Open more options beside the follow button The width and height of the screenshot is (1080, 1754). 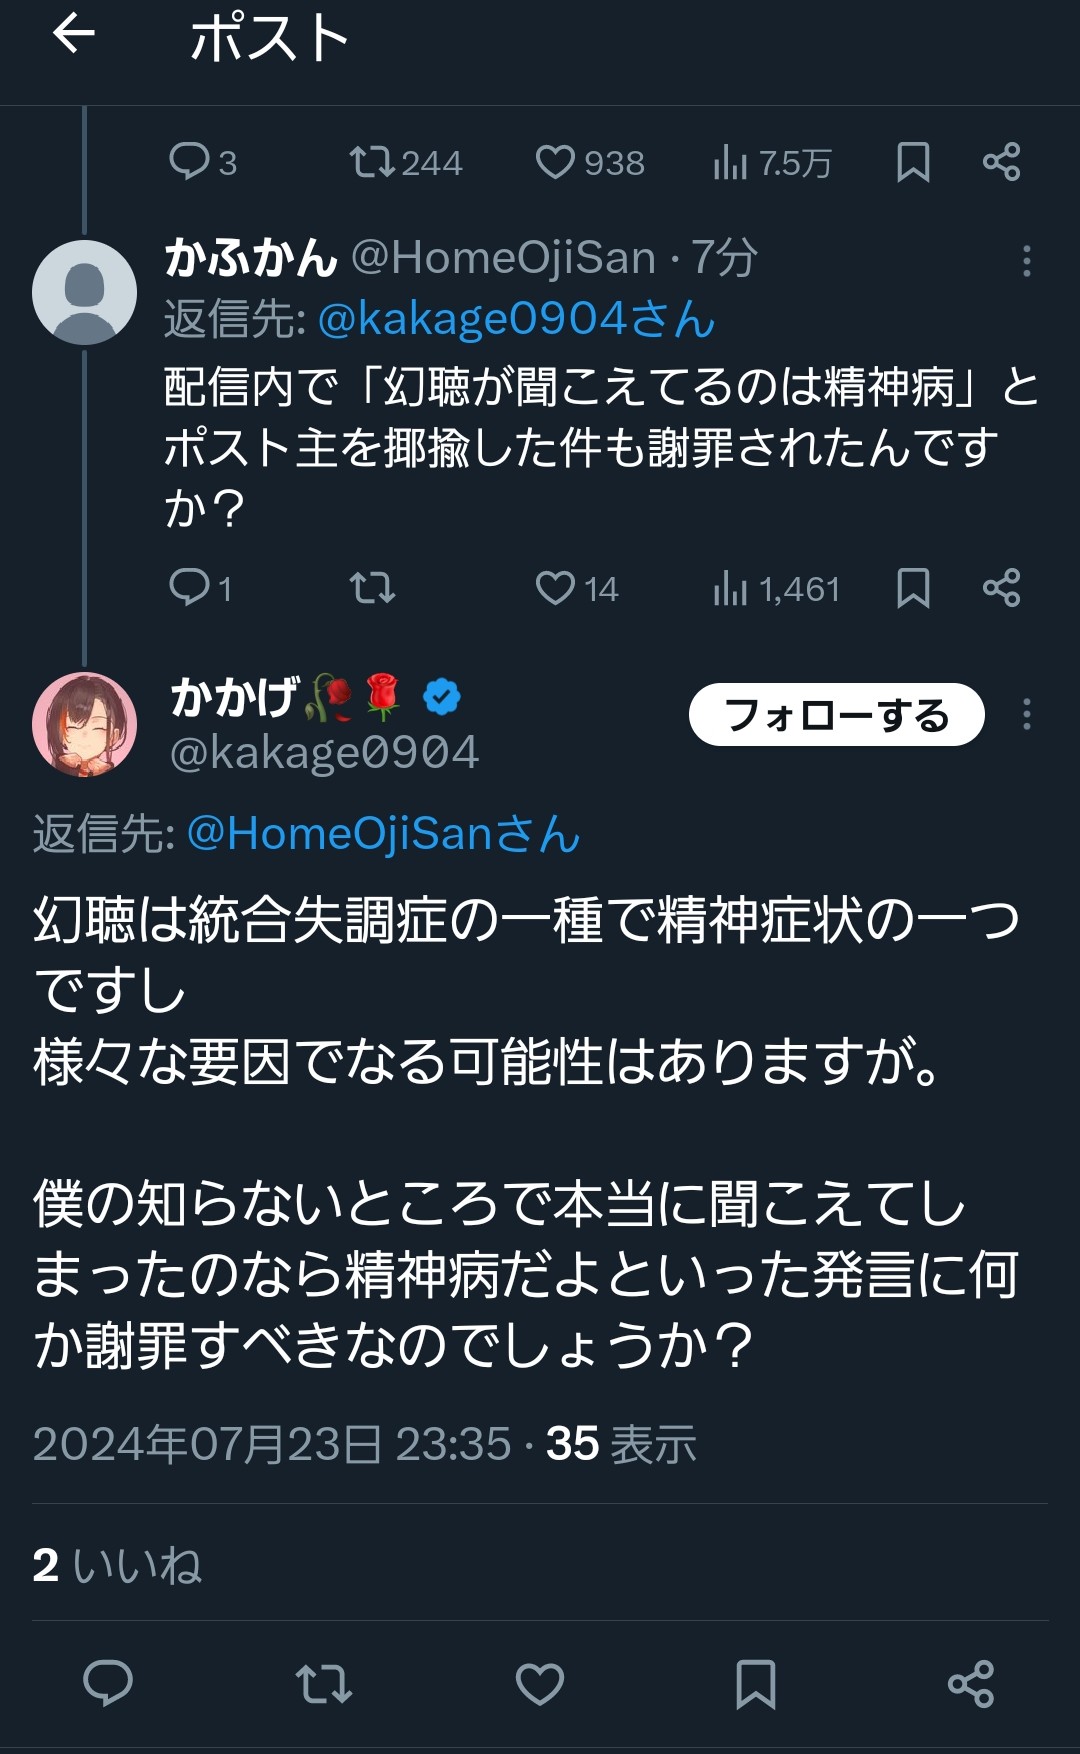pos(1026,715)
